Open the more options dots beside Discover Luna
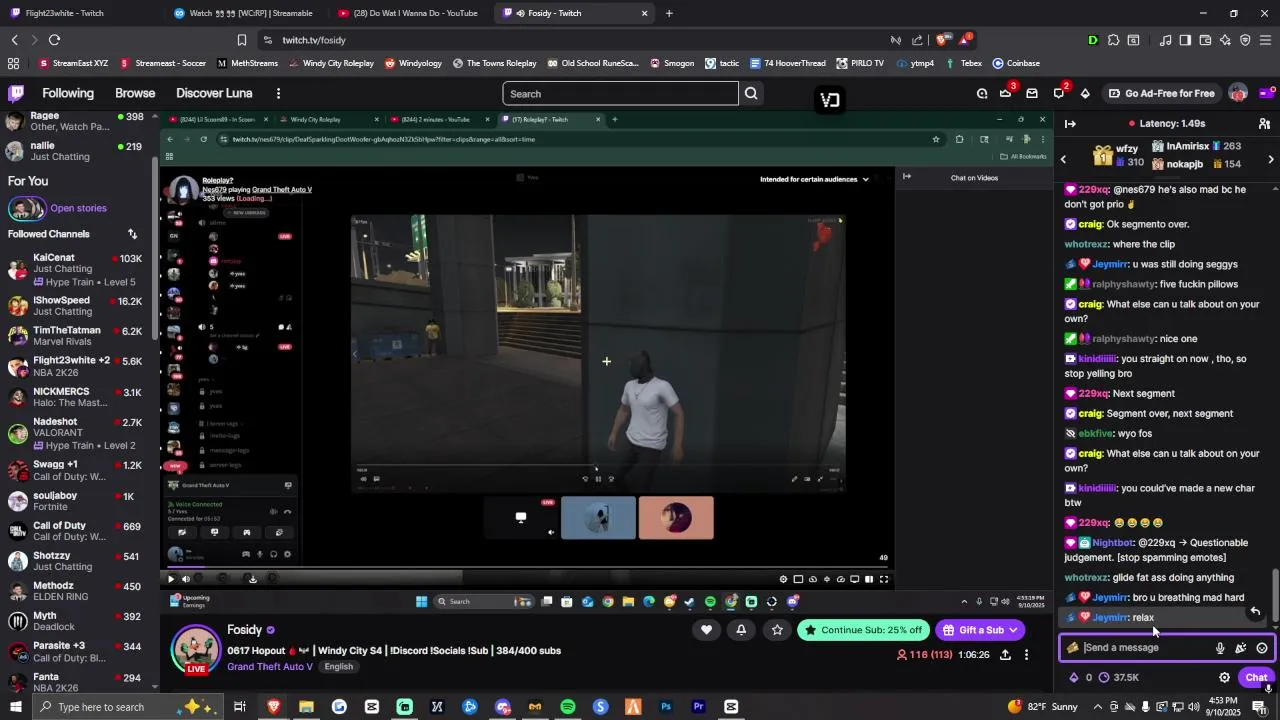The height and width of the screenshot is (720, 1280). 278,93
